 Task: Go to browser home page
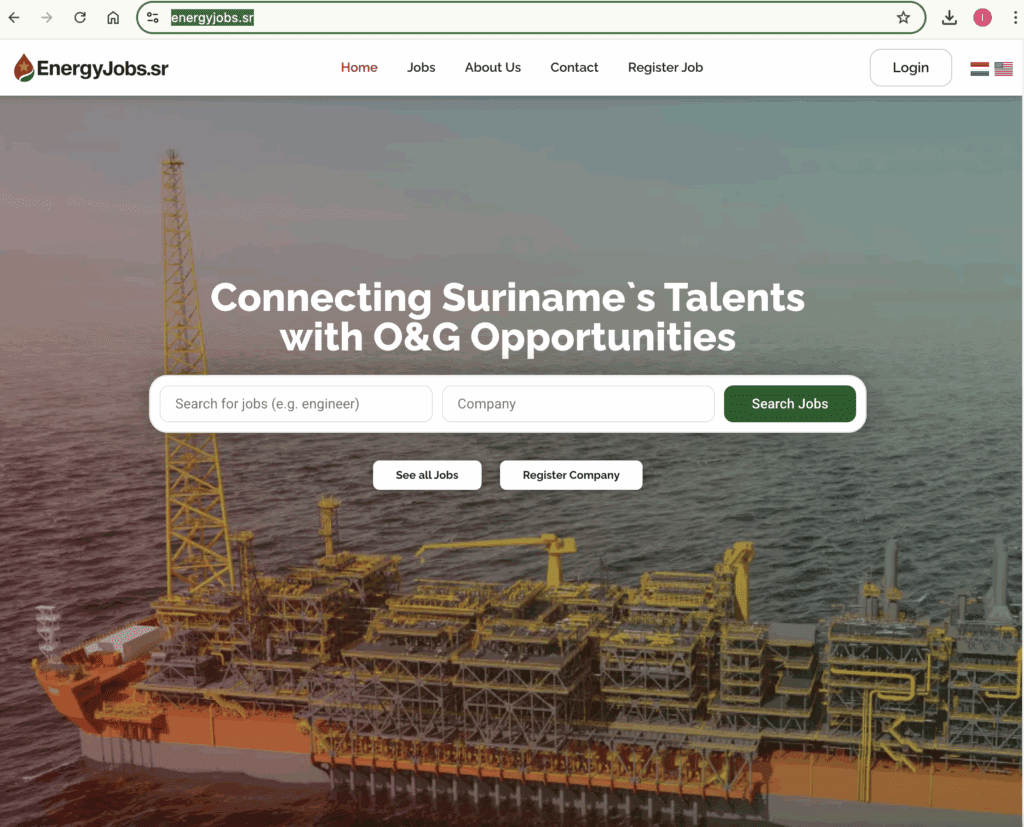pyautogui.click(x=113, y=18)
